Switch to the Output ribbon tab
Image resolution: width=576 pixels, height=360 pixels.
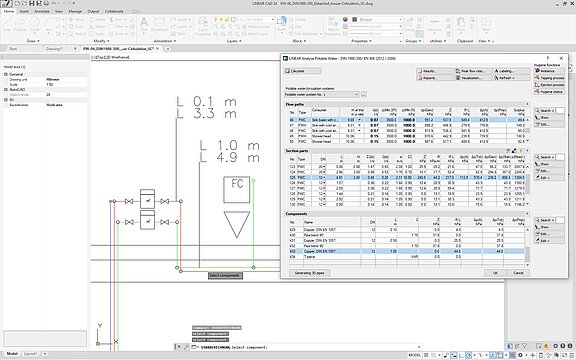click(x=93, y=11)
